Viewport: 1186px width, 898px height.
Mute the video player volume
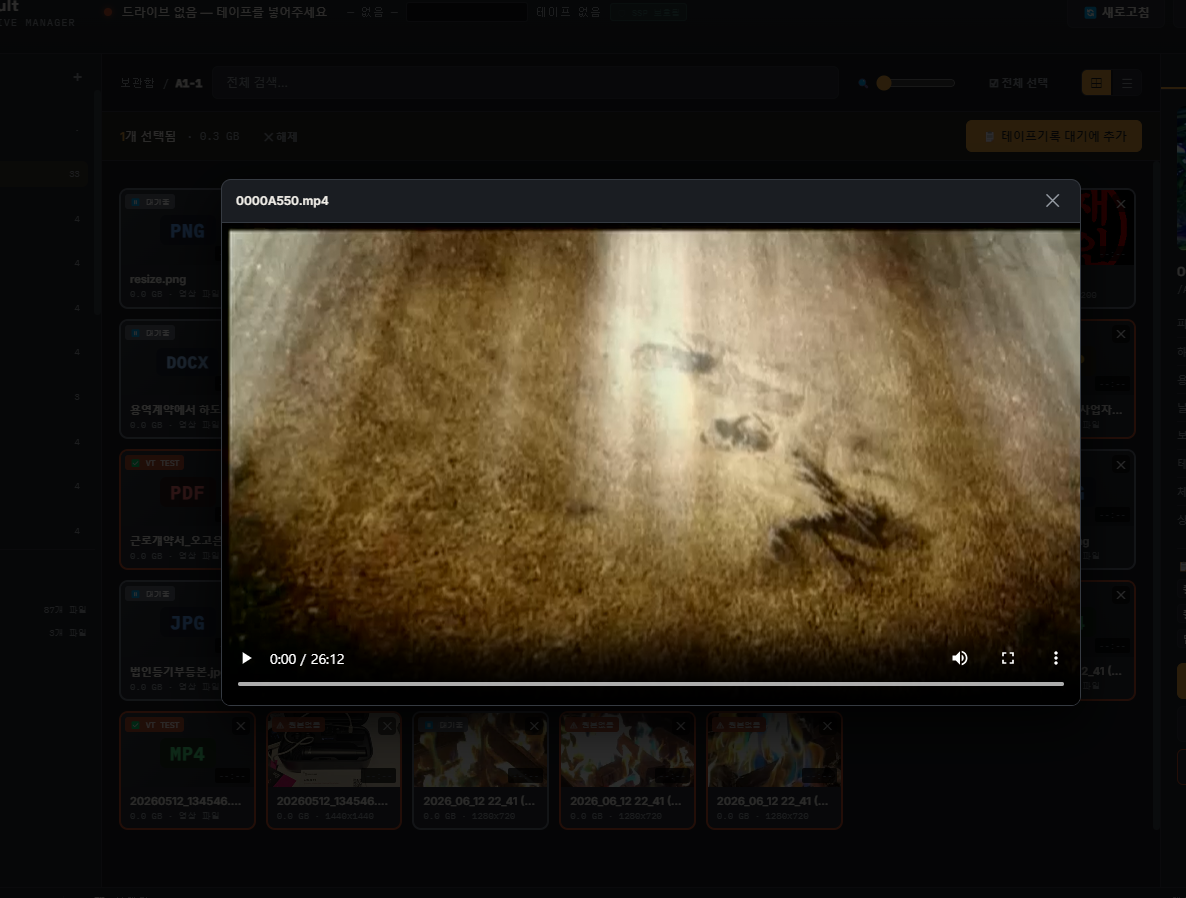[x=960, y=658]
